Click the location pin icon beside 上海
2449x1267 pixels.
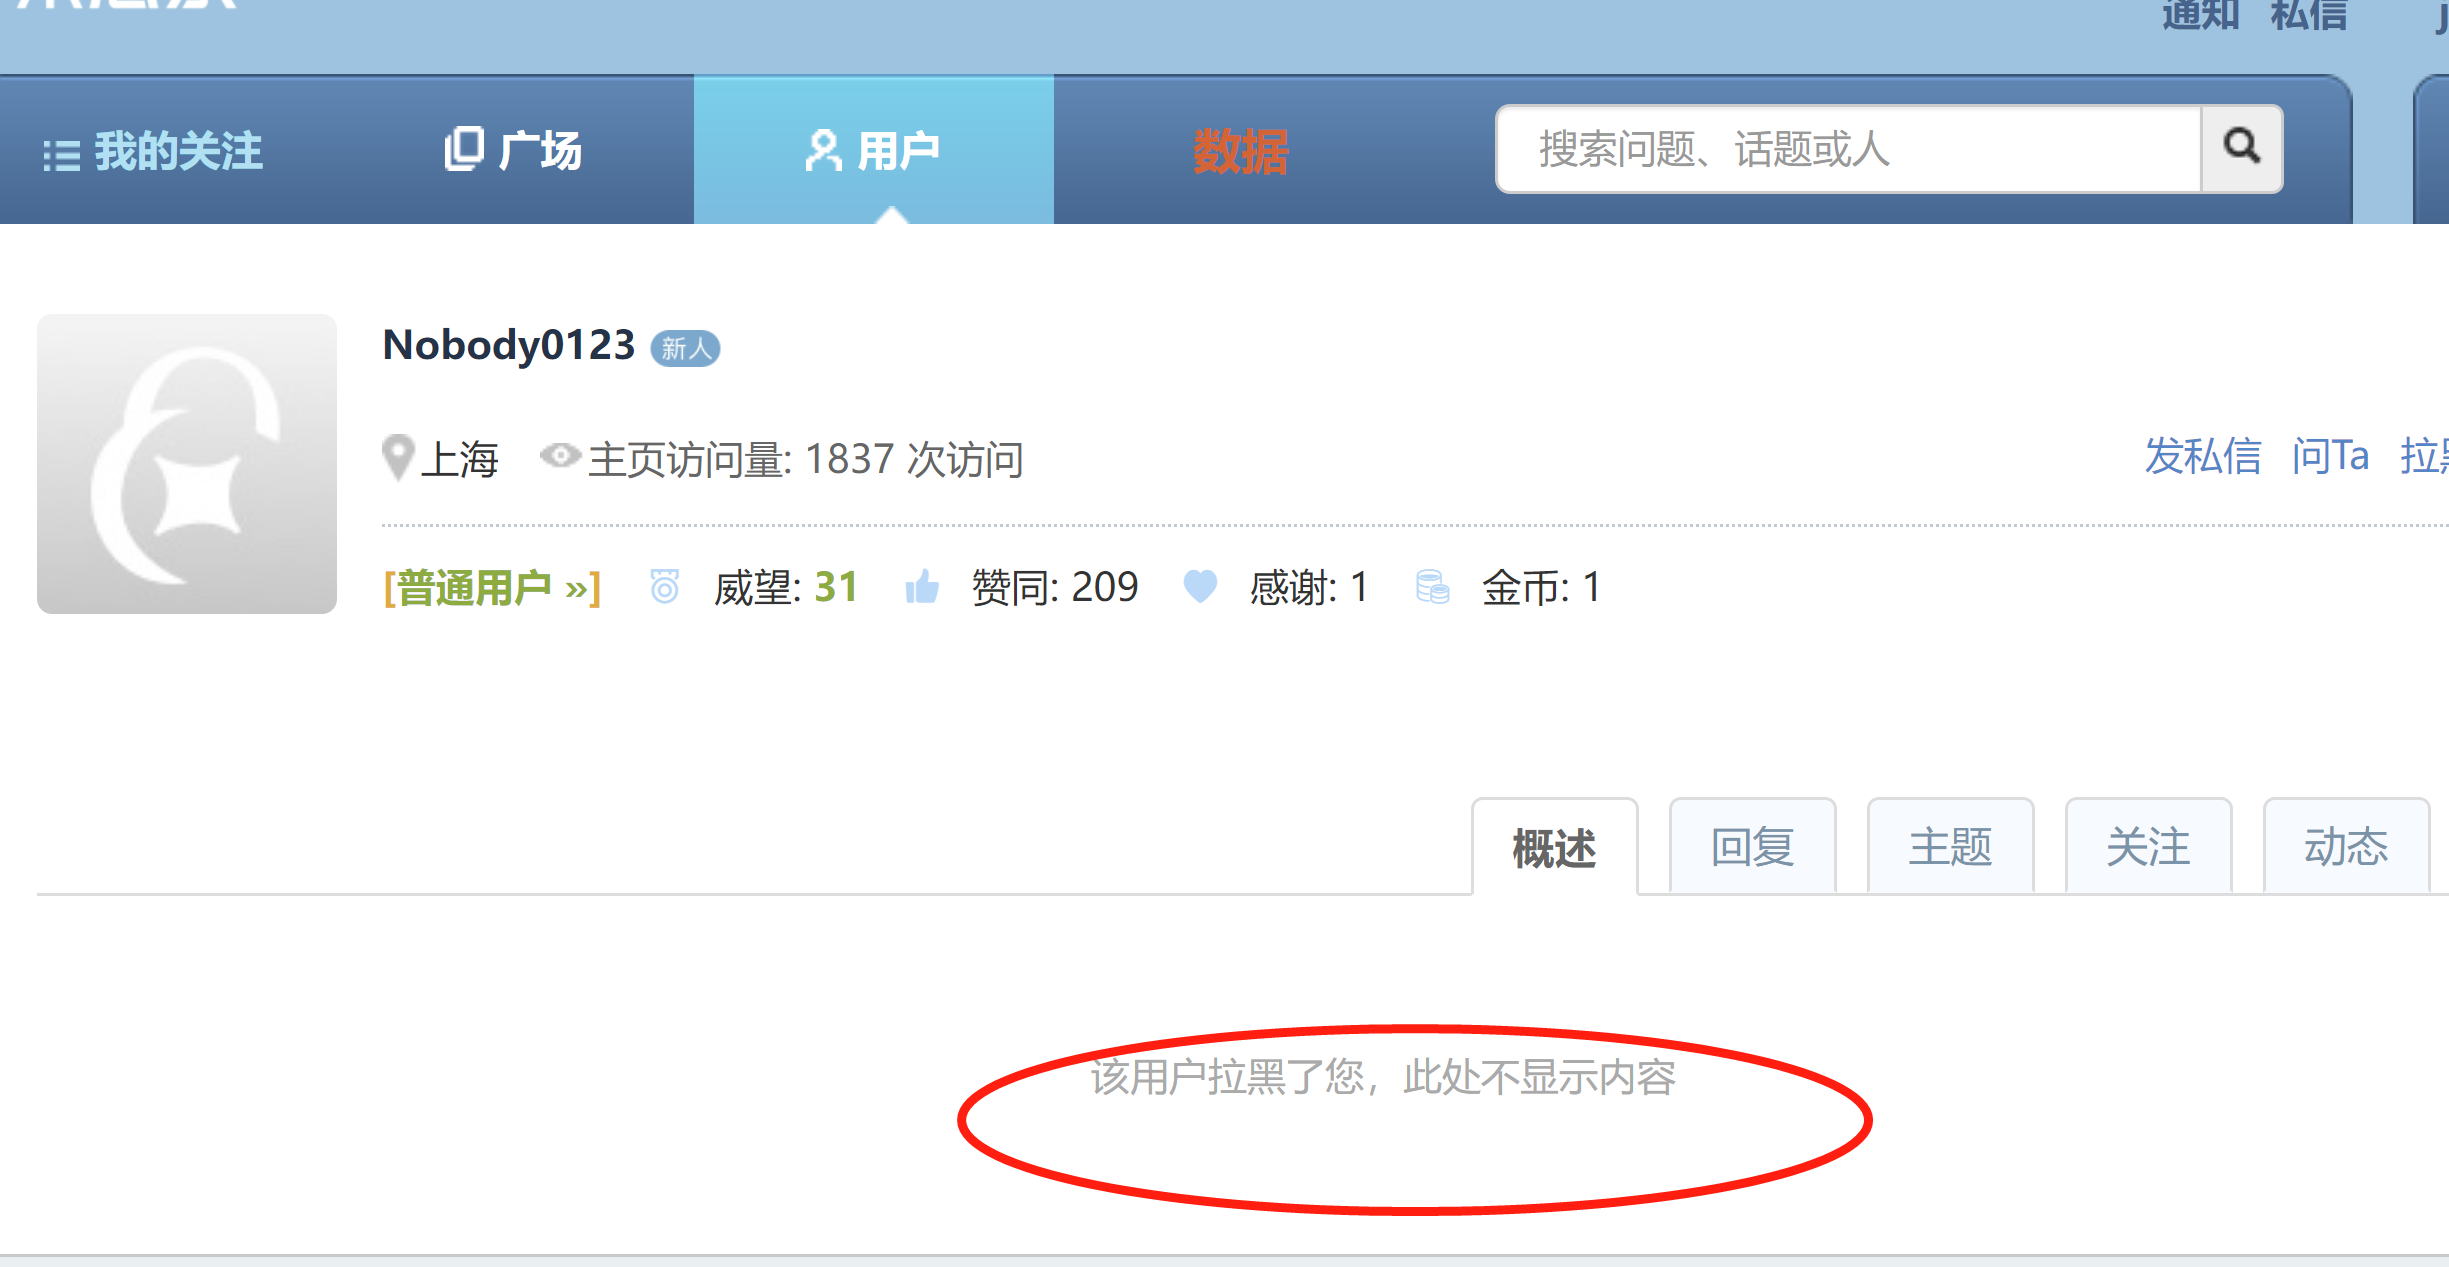coord(398,458)
